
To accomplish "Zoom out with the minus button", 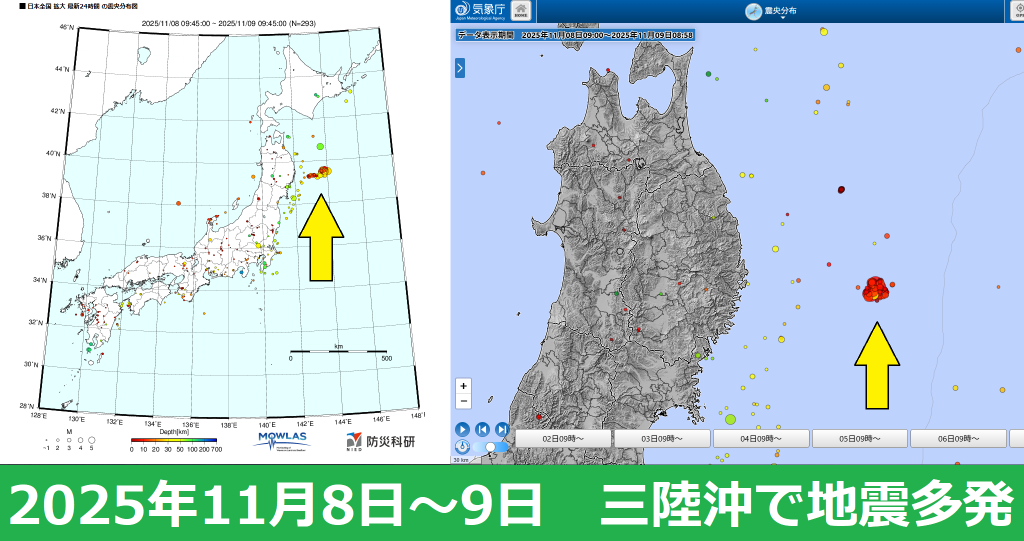I will point(463,401).
